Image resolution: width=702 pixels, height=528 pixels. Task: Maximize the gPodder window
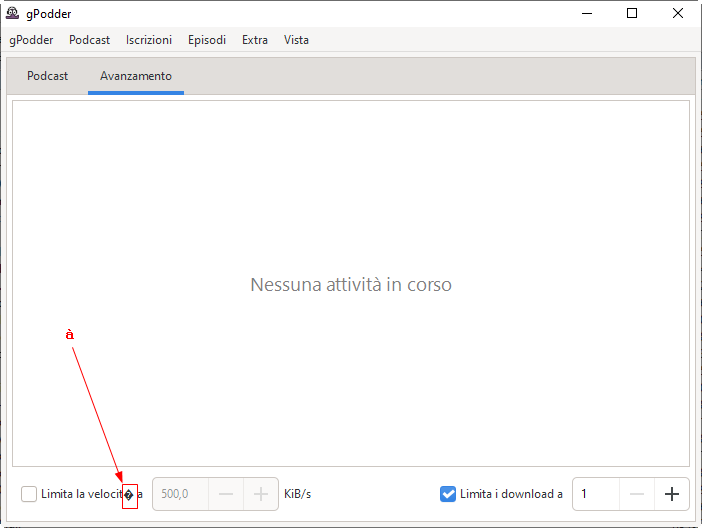tap(632, 13)
